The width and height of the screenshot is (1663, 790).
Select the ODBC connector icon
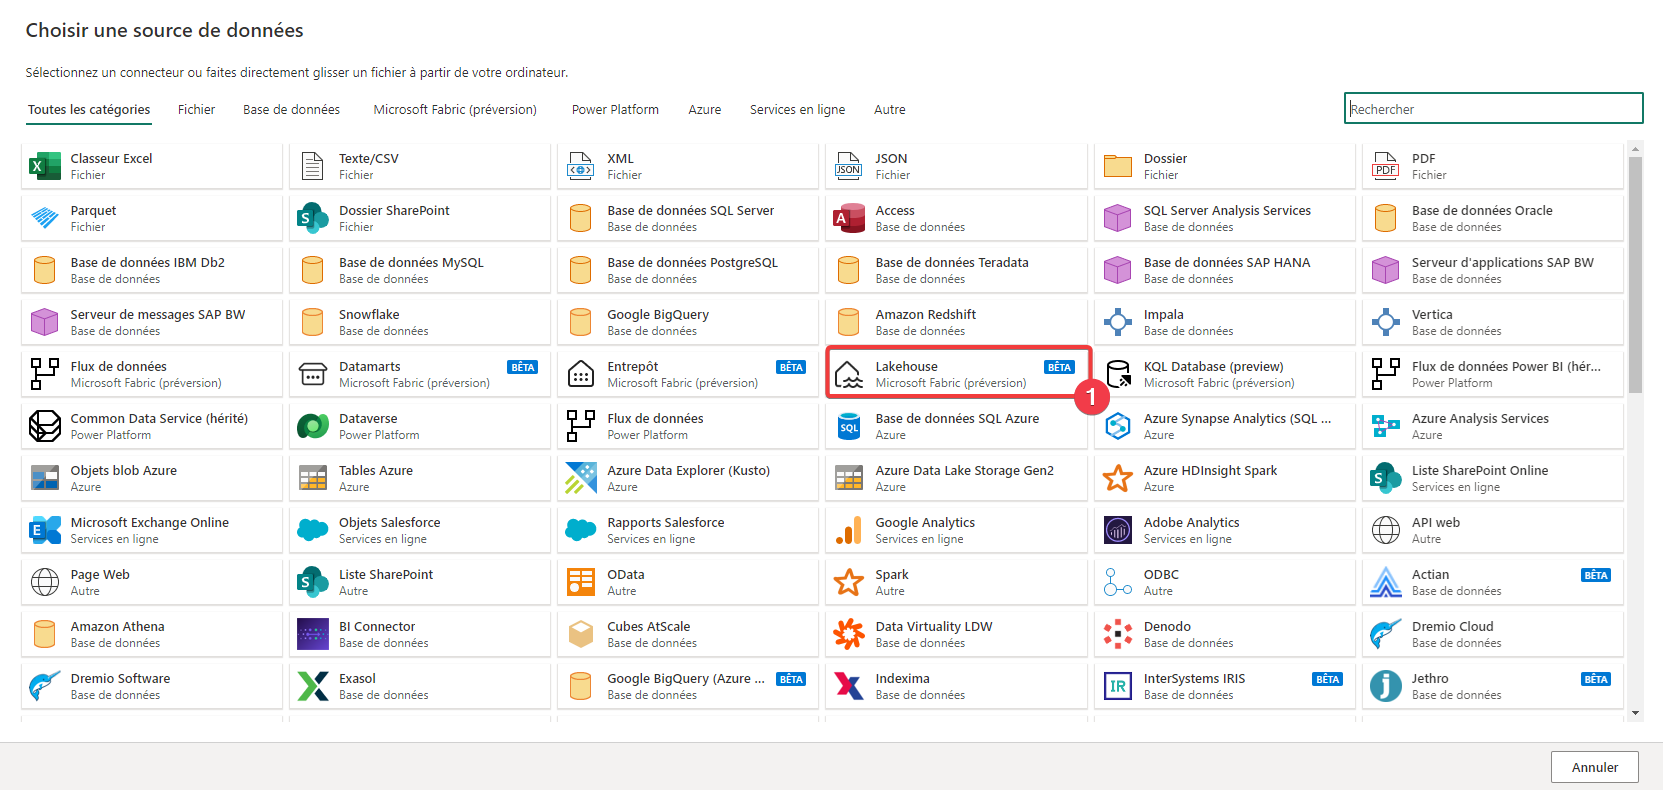coord(1118,582)
